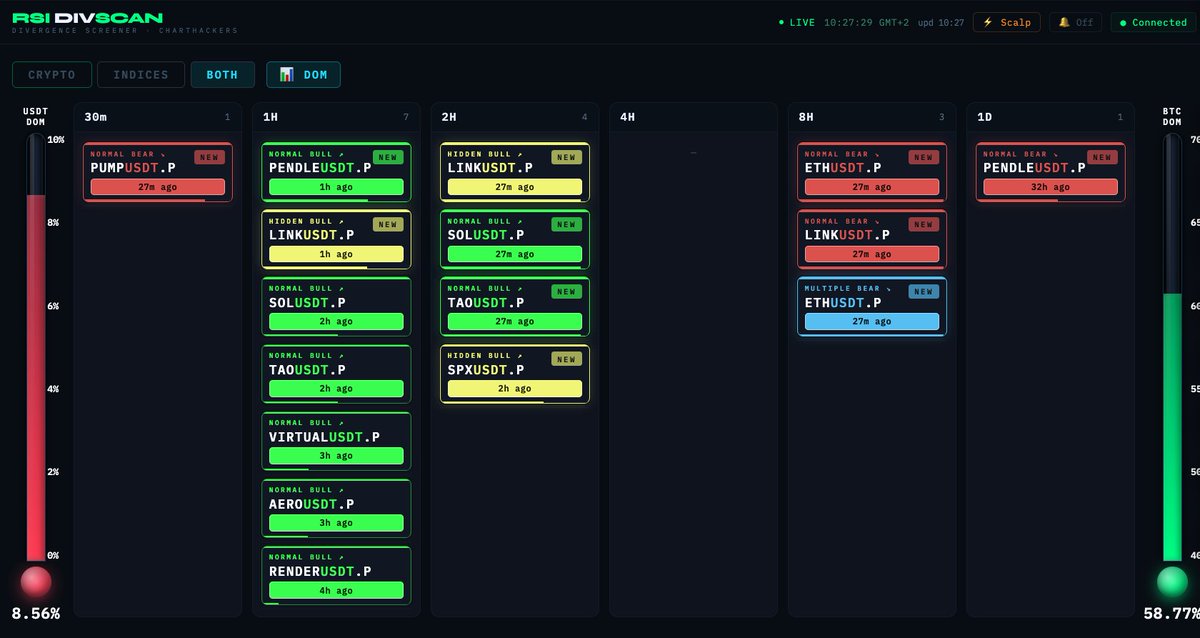
Task: Click the blue 27m ago bar on ETHUSDT.P
Action: pos(872,321)
